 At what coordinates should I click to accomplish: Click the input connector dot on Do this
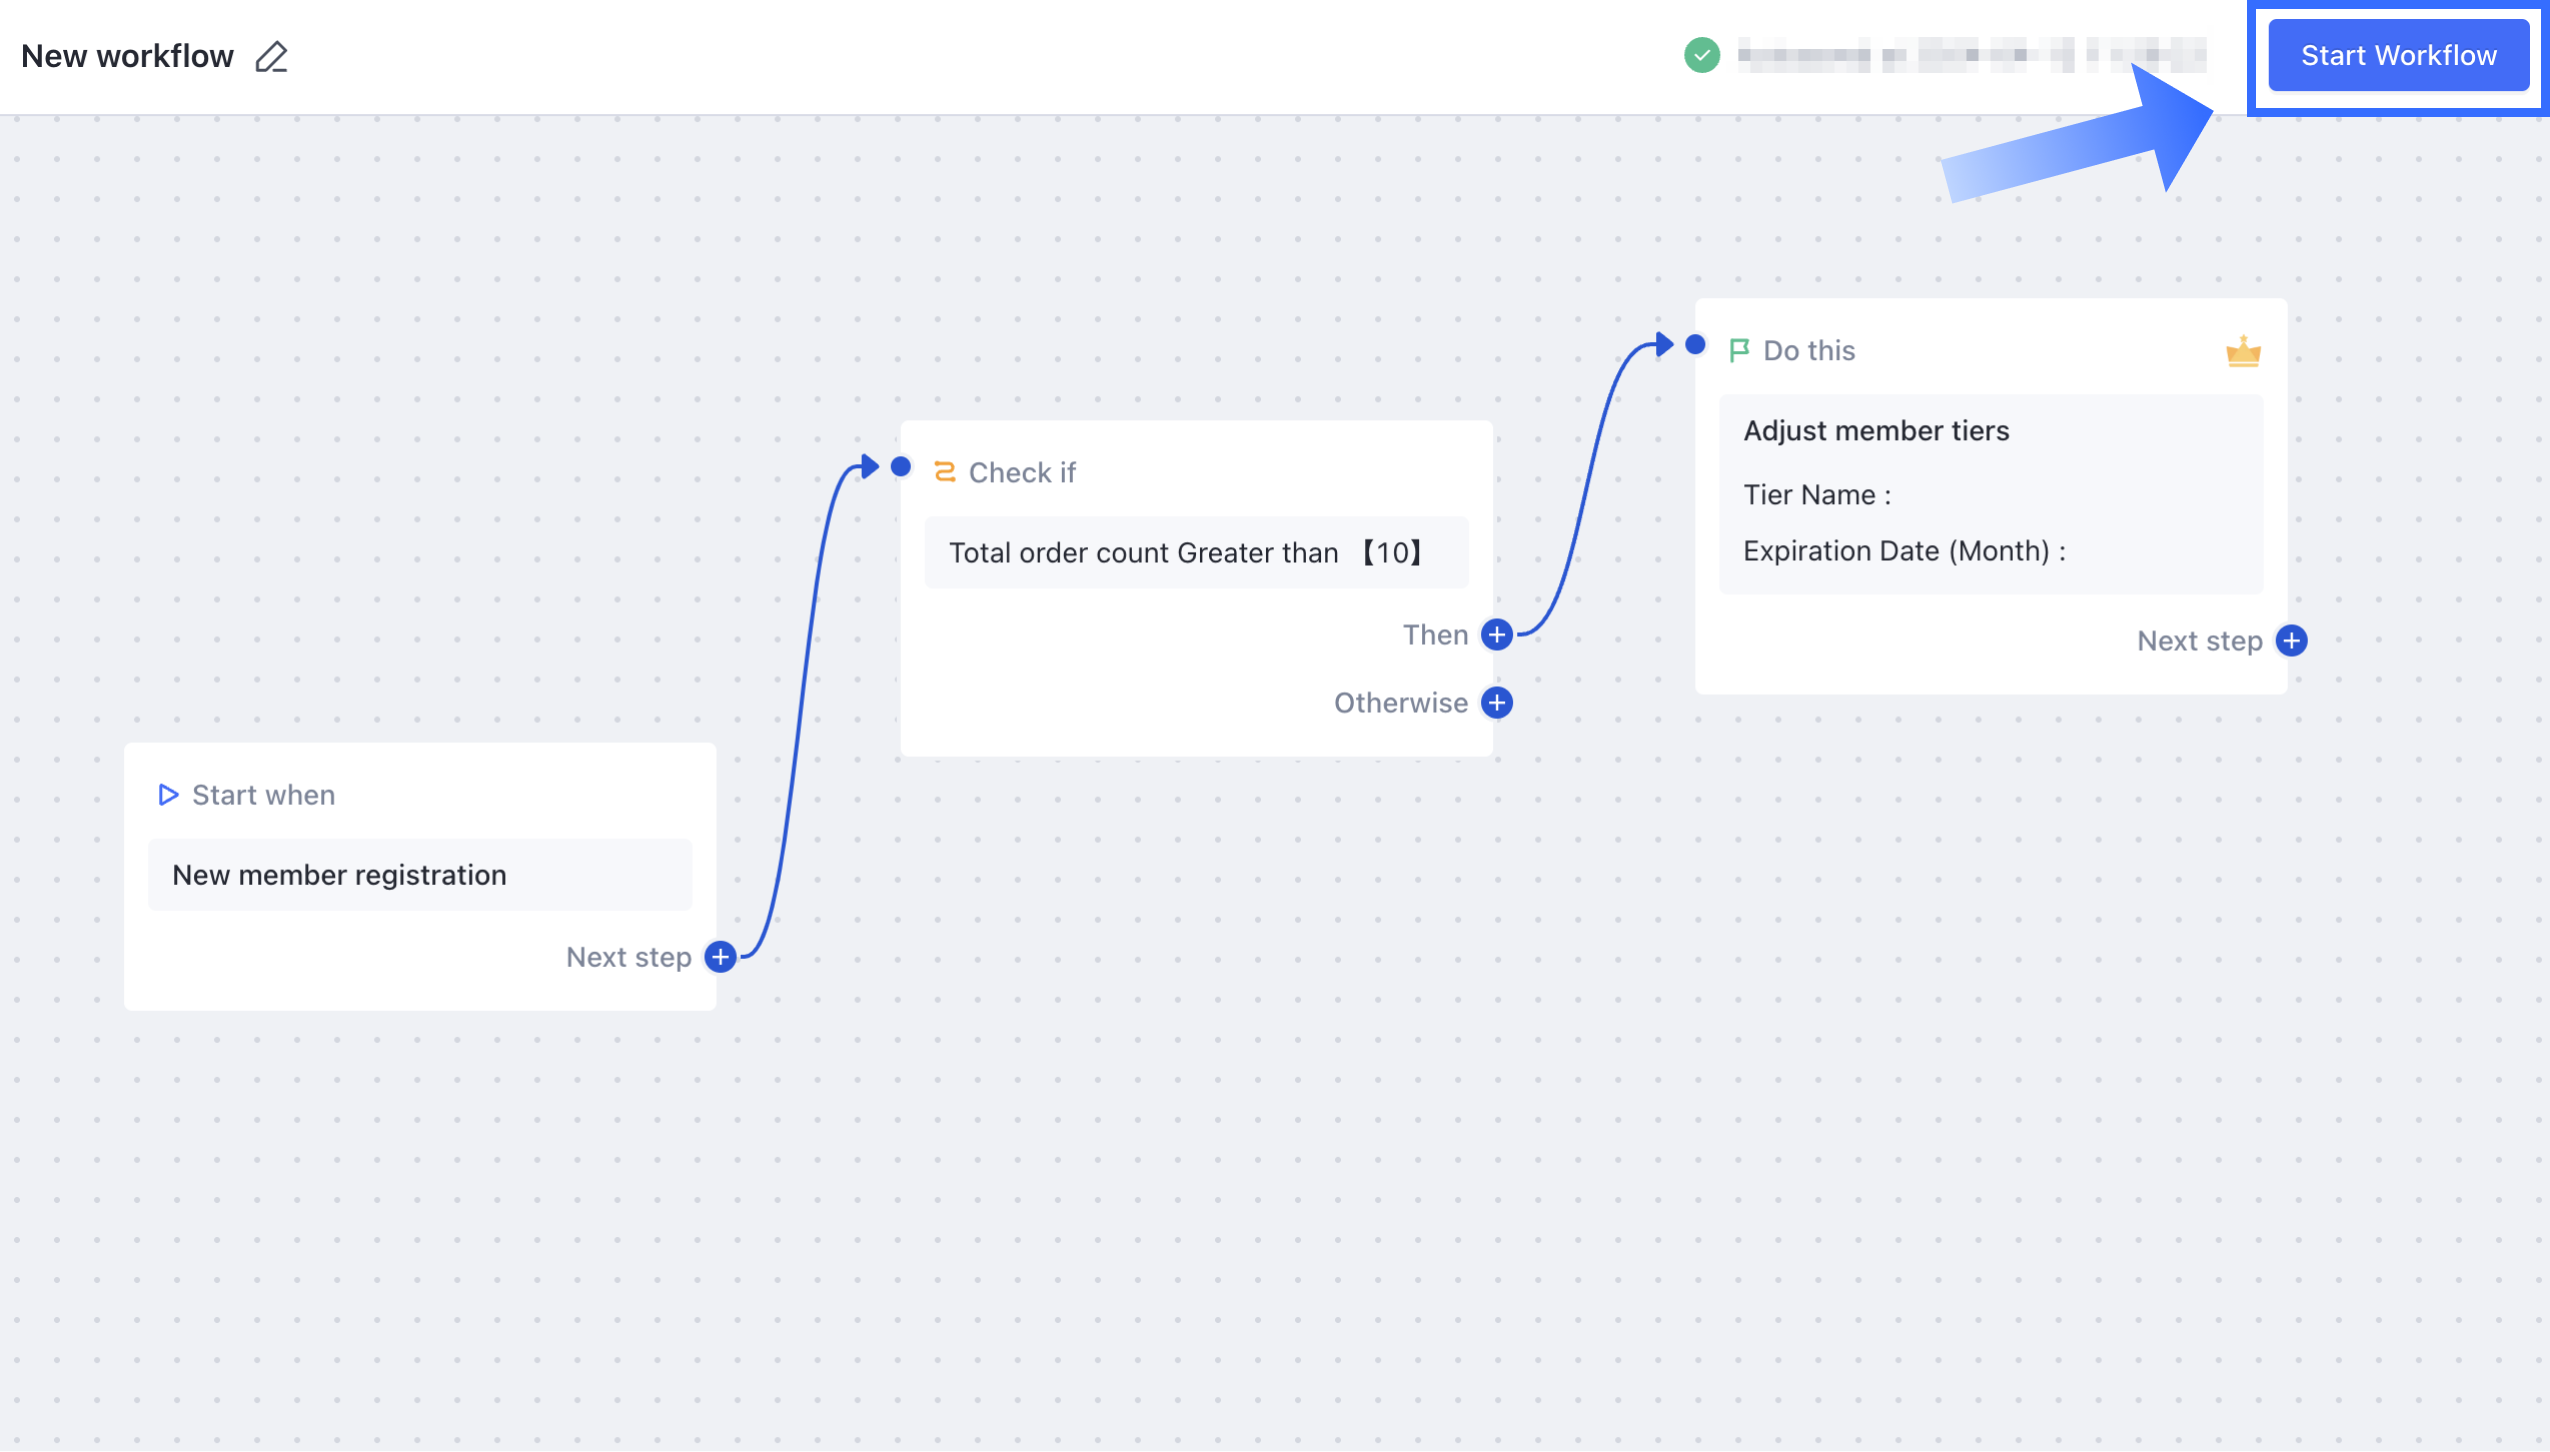1695,345
